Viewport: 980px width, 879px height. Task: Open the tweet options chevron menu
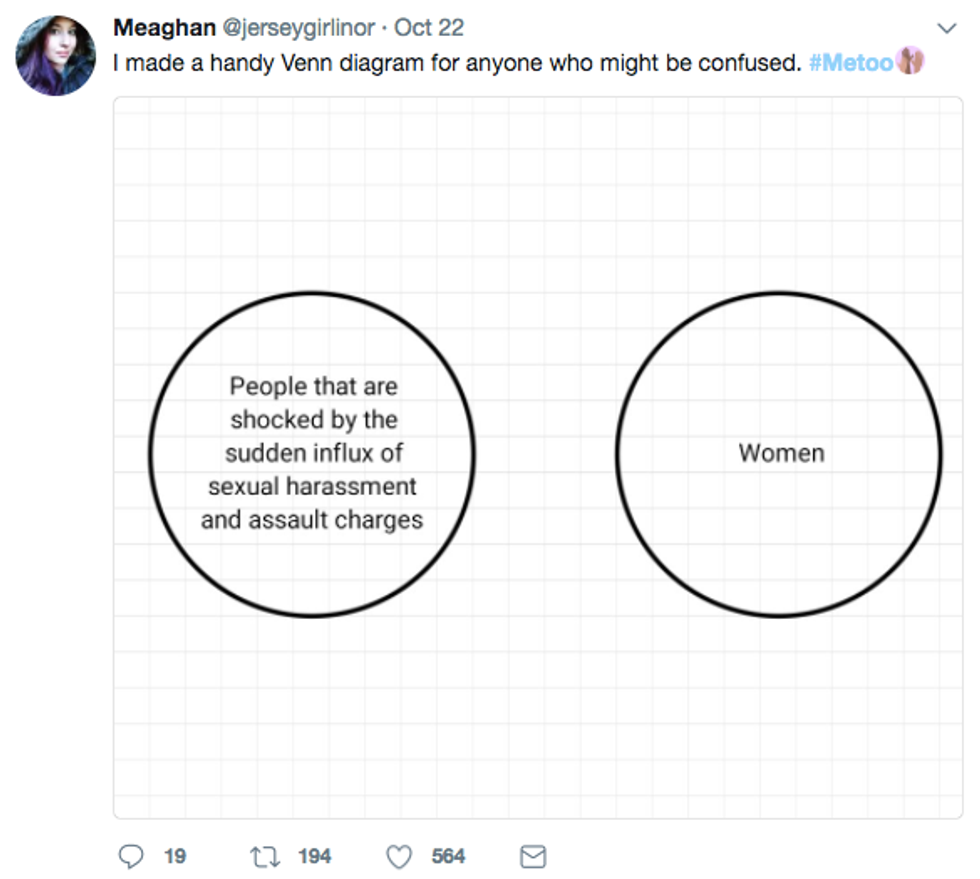click(x=946, y=28)
